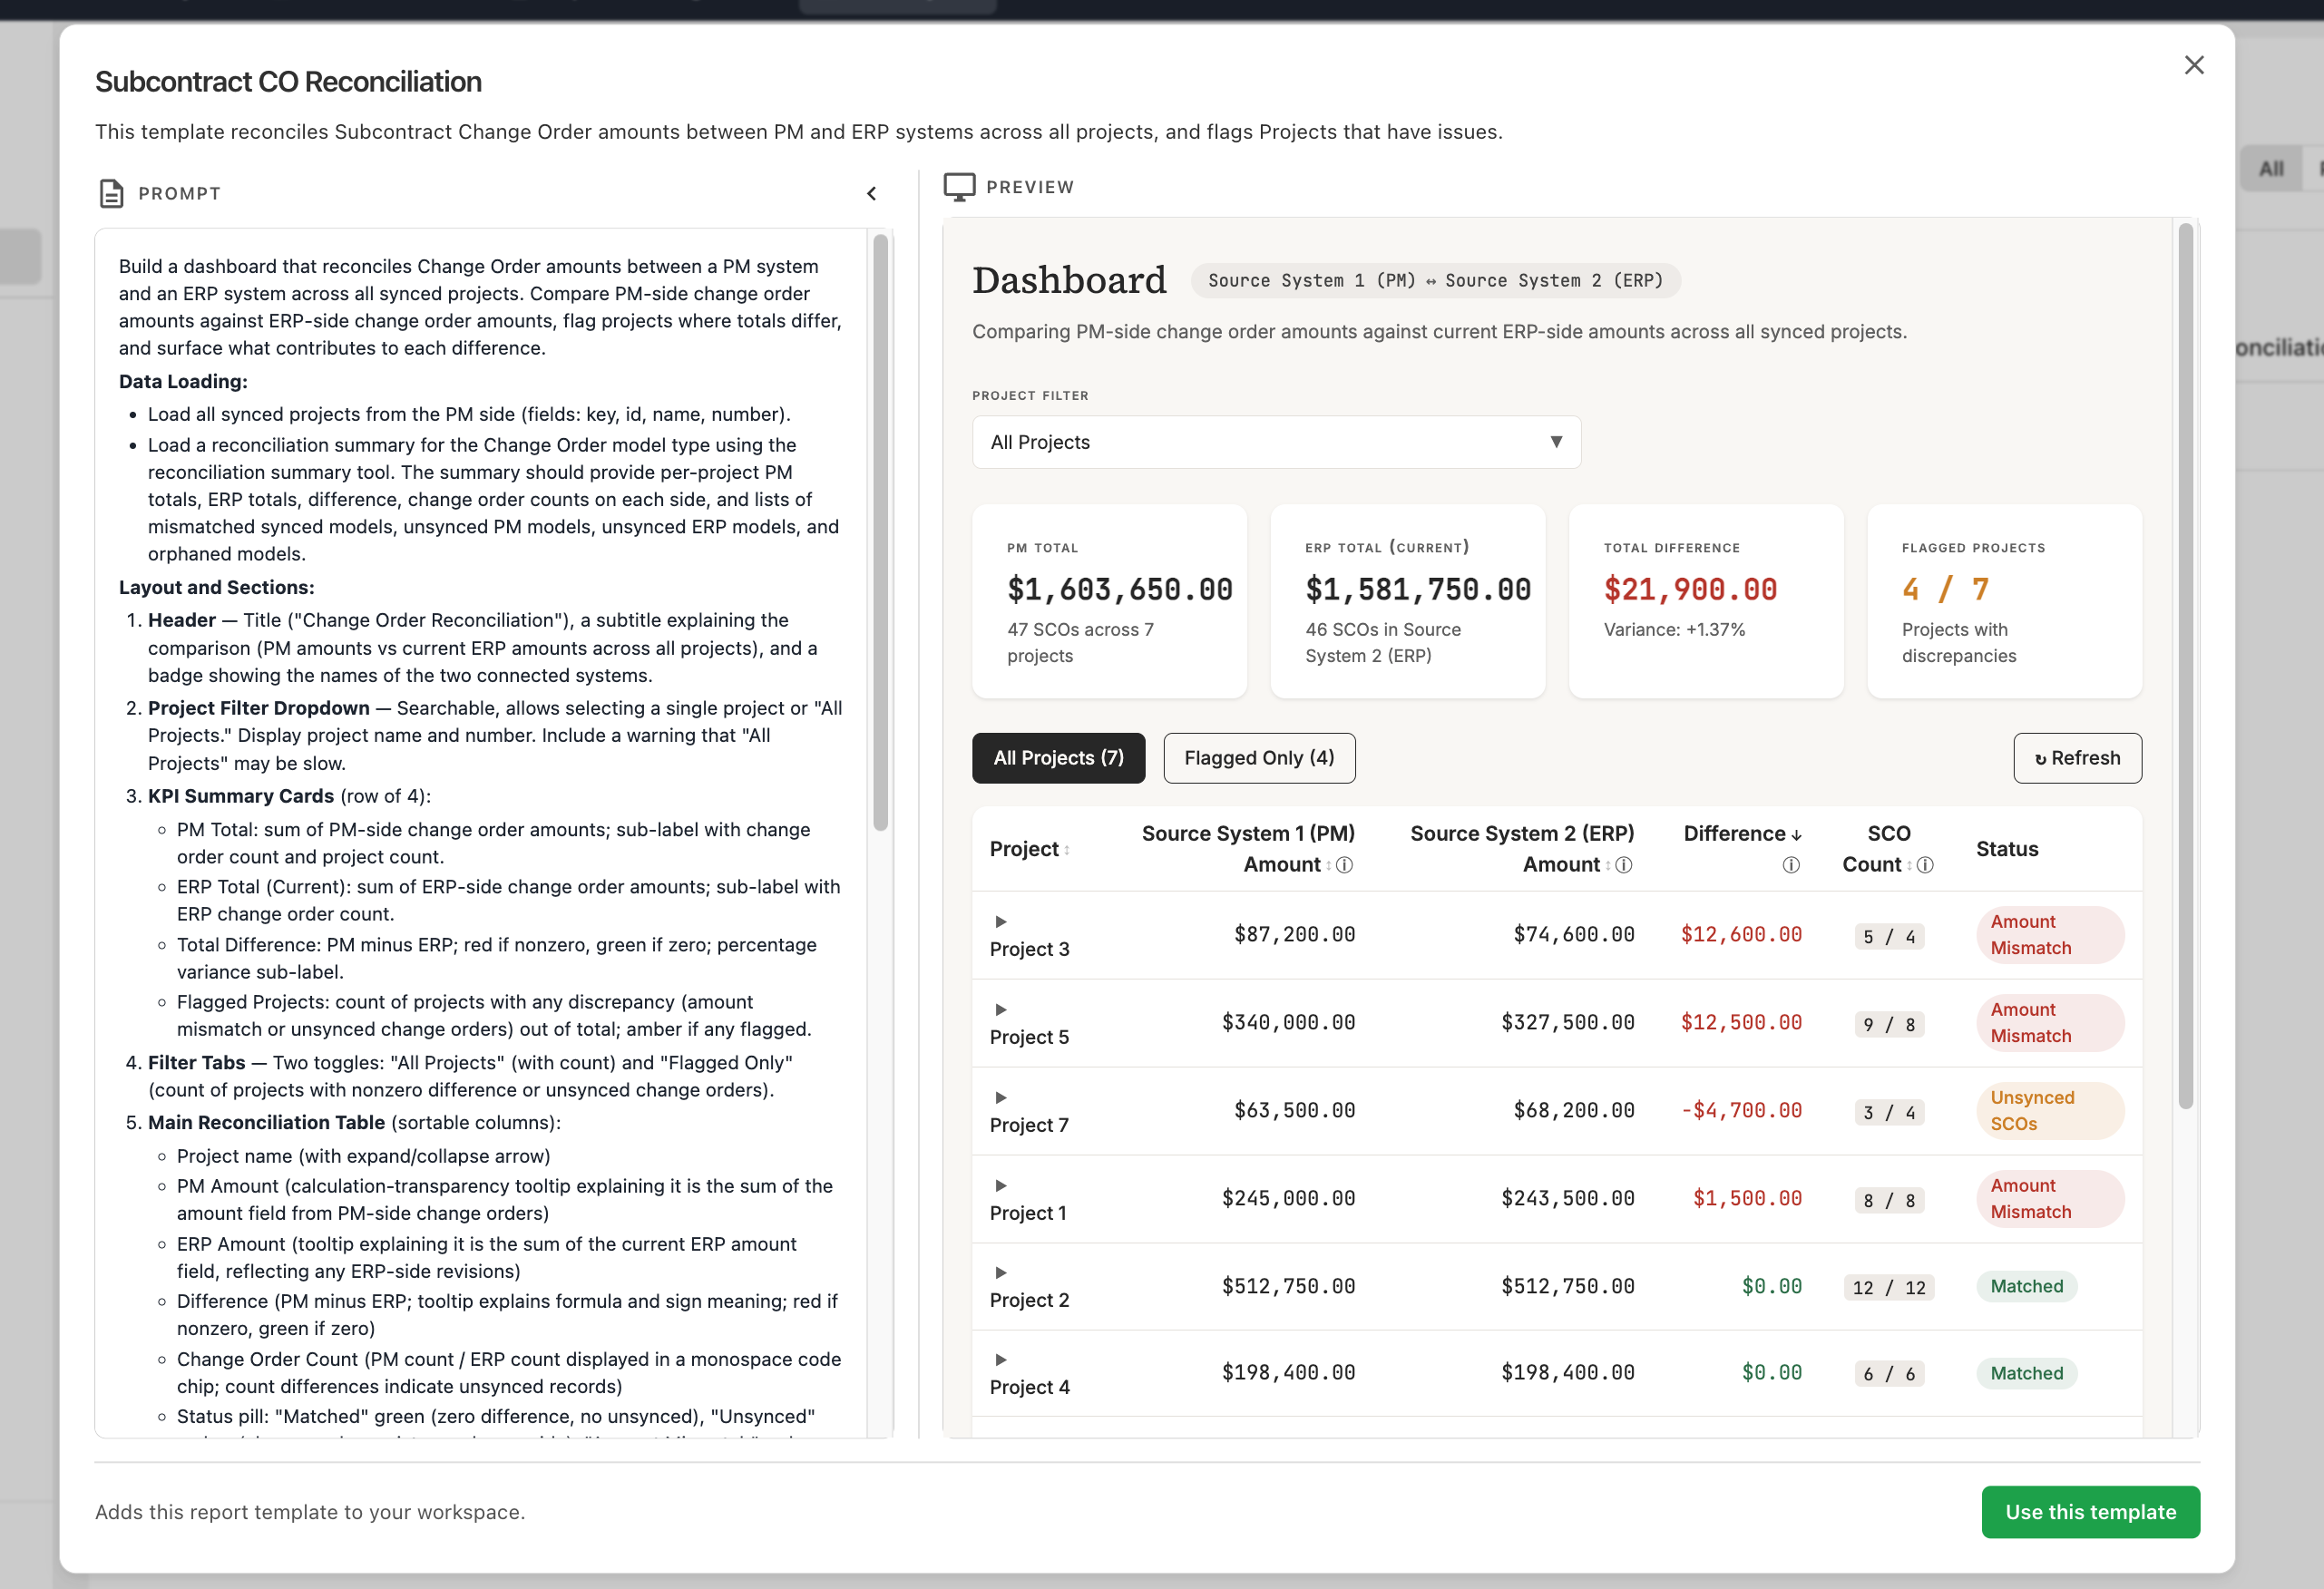Click the Unsynced SCOs status for Project 7
Viewport: 2324px width, 1589px height.
pos(2050,1111)
